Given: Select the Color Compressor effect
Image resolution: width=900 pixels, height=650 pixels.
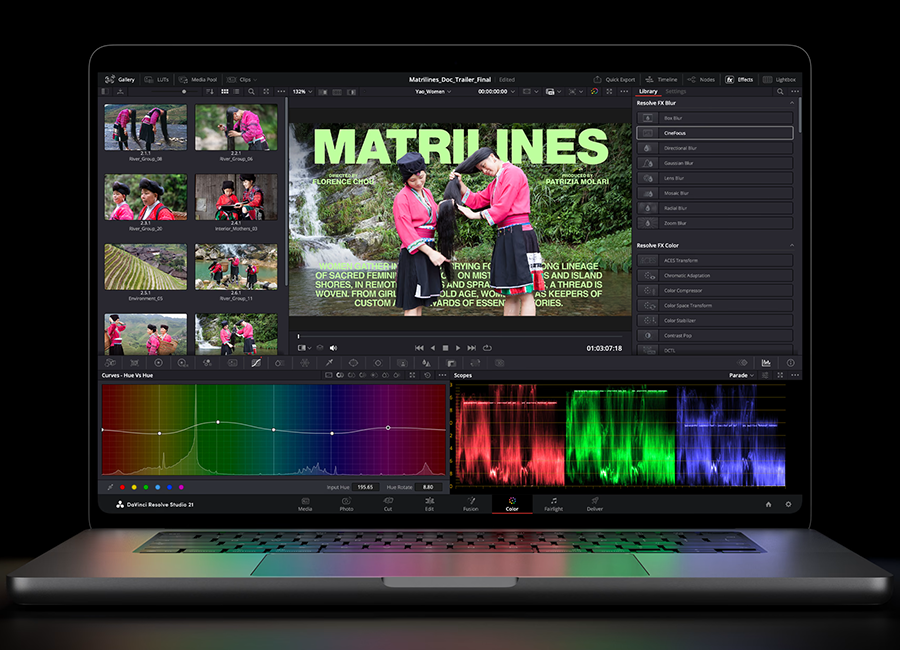Looking at the screenshot, I should pyautogui.click(x=715, y=290).
